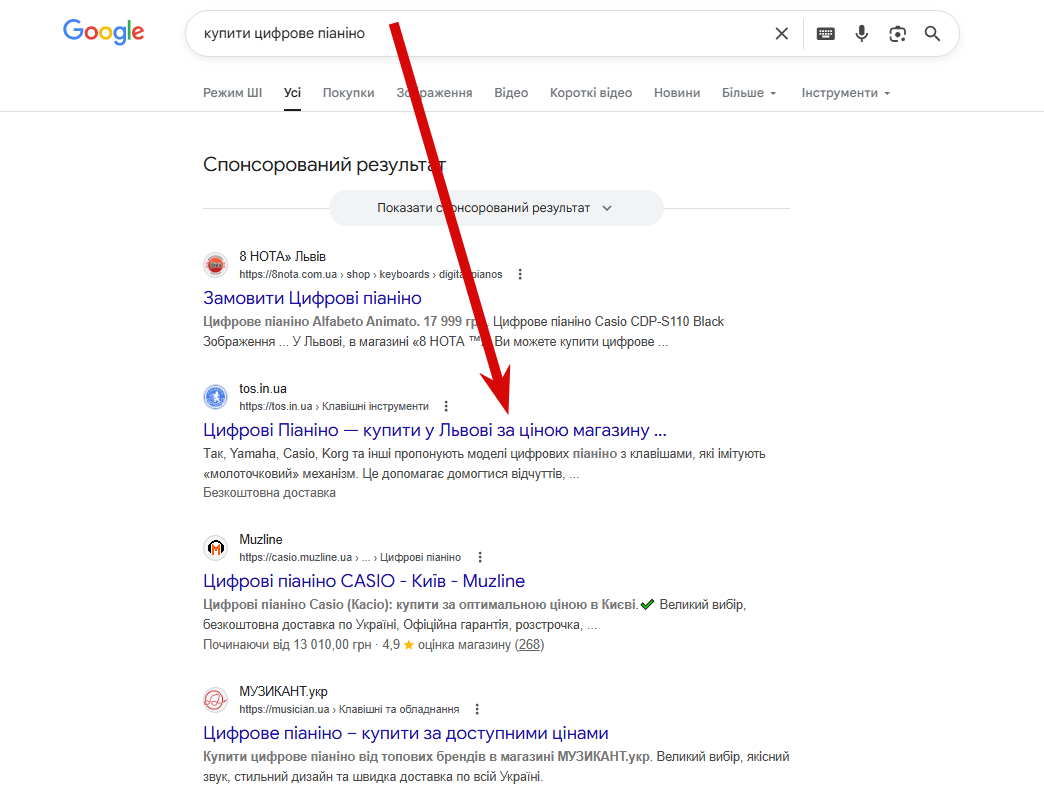Click in the search field text
The height and width of the screenshot is (786, 1044).
[x=284, y=33]
